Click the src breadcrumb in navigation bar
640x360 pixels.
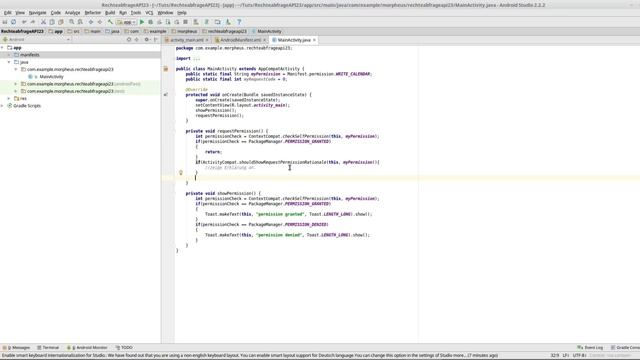(x=74, y=31)
